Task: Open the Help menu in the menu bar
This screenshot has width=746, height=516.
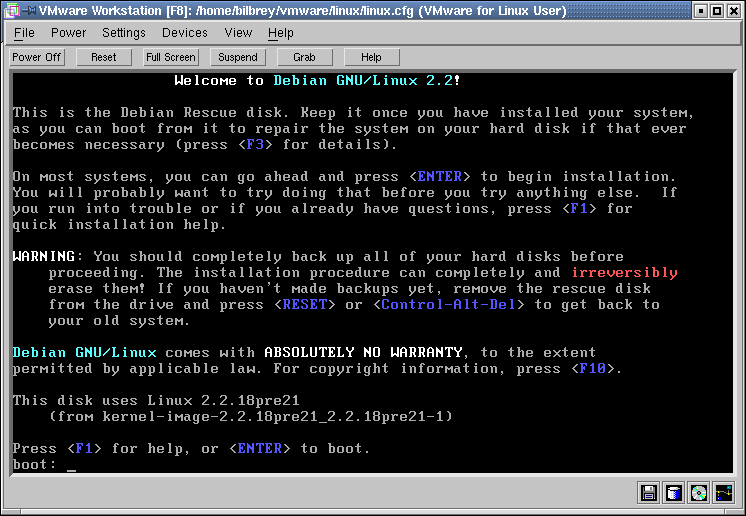Action: [281, 33]
